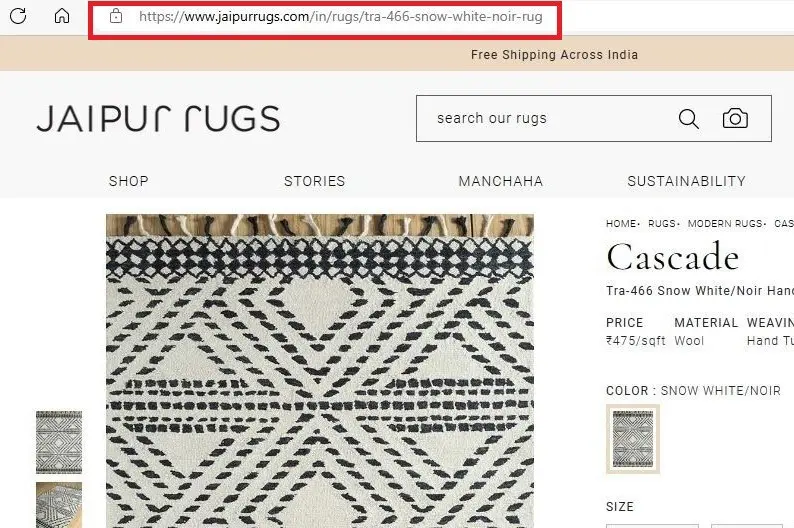
Task: Click the address bar URL
Action: 340,17
